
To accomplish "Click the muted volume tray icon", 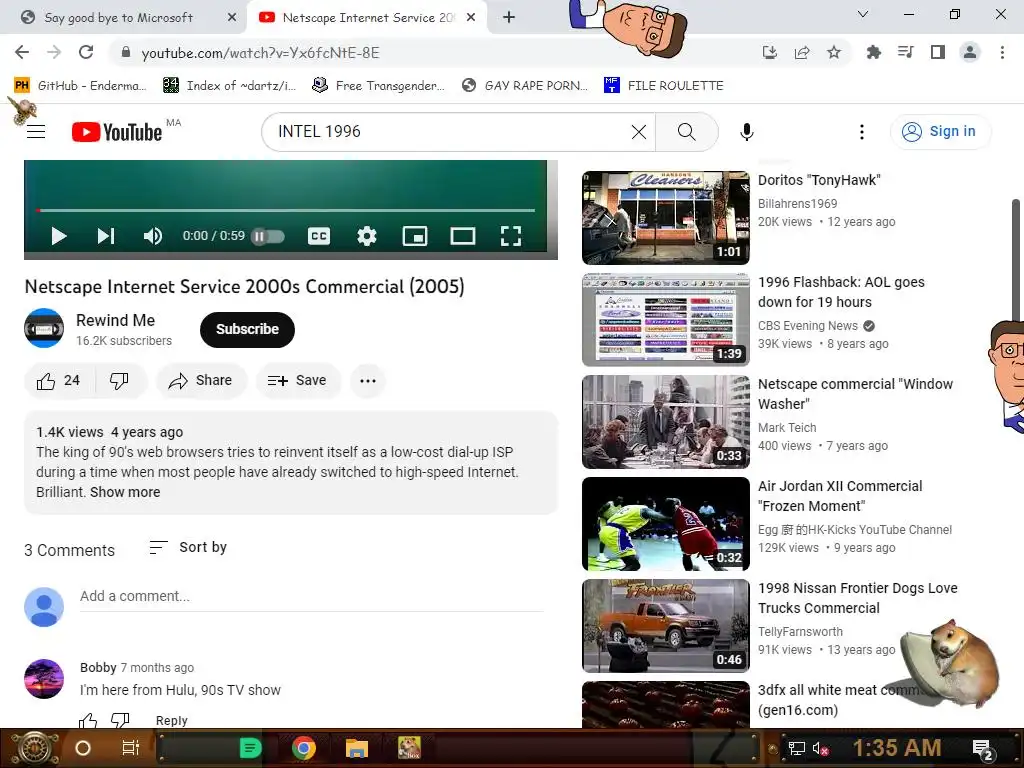I will (820, 748).
